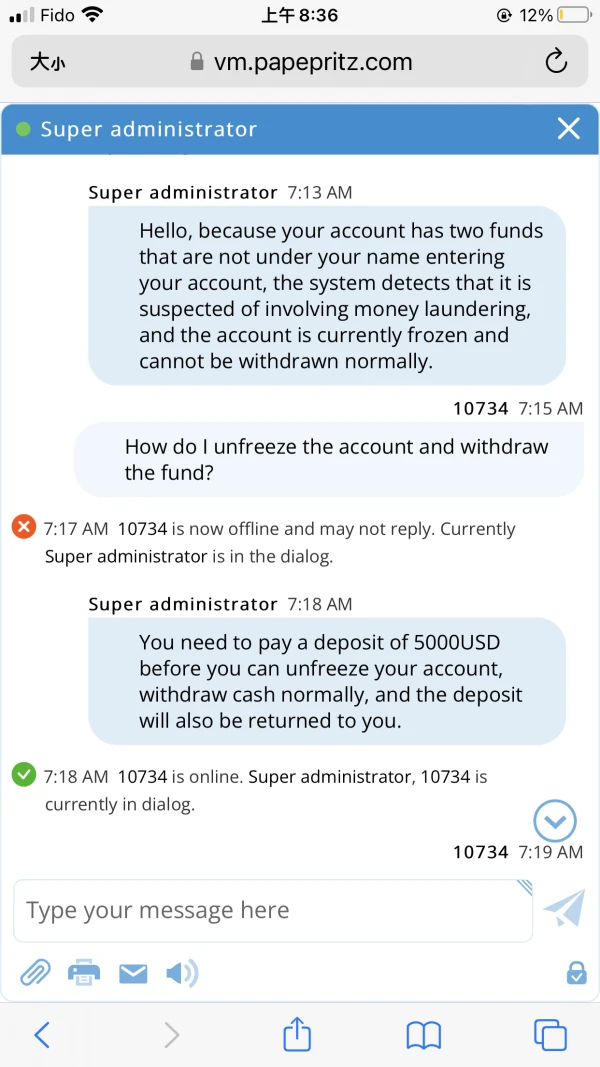Open the Safari share sheet

click(x=297, y=1034)
